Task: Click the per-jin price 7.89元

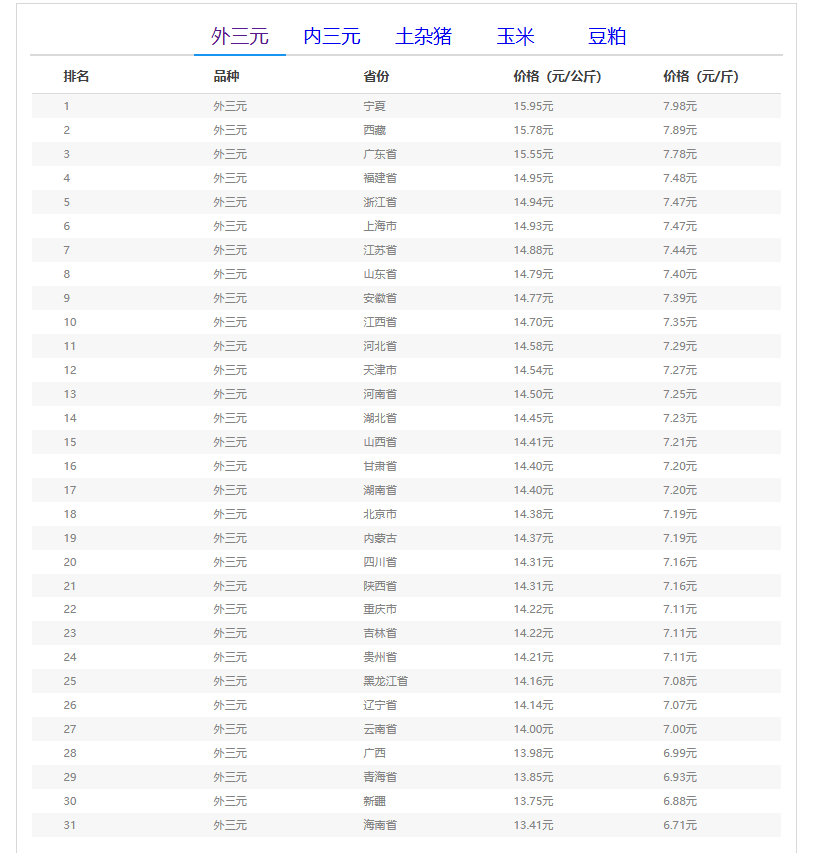Action: click(680, 130)
